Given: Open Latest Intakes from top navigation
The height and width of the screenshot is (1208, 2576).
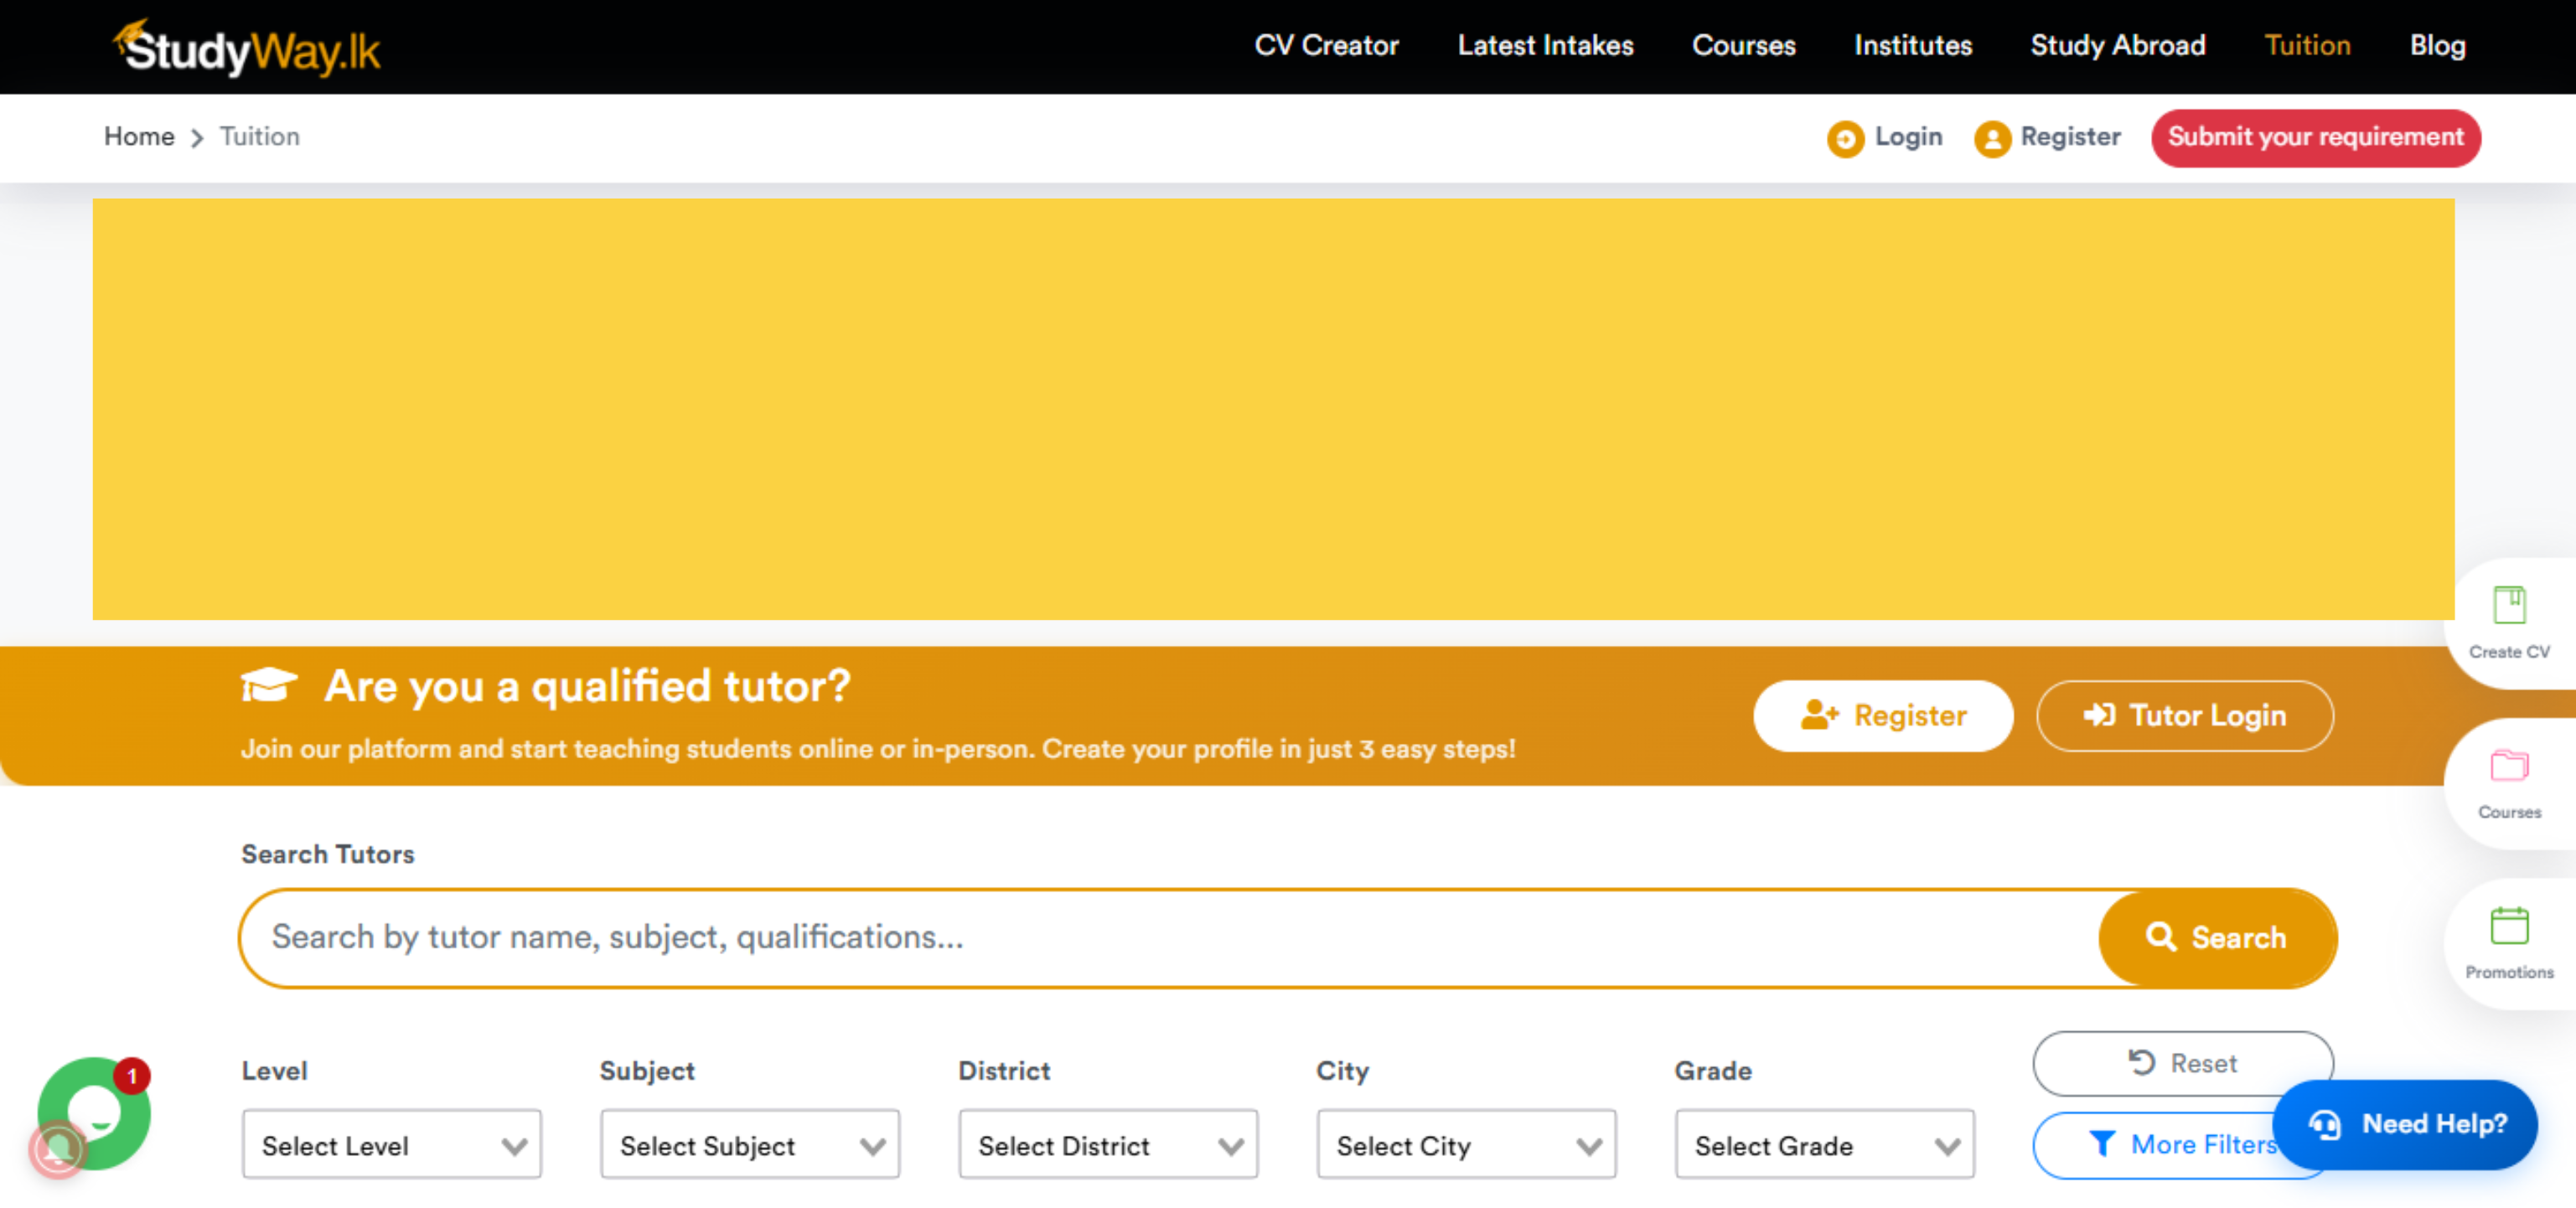Looking at the screenshot, I should 1544,46.
